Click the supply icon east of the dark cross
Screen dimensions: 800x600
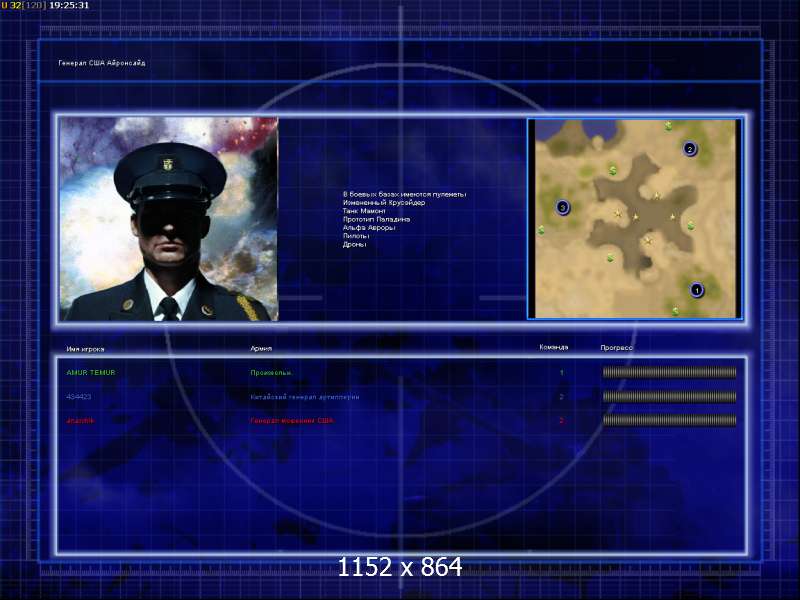click(x=691, y=225)
